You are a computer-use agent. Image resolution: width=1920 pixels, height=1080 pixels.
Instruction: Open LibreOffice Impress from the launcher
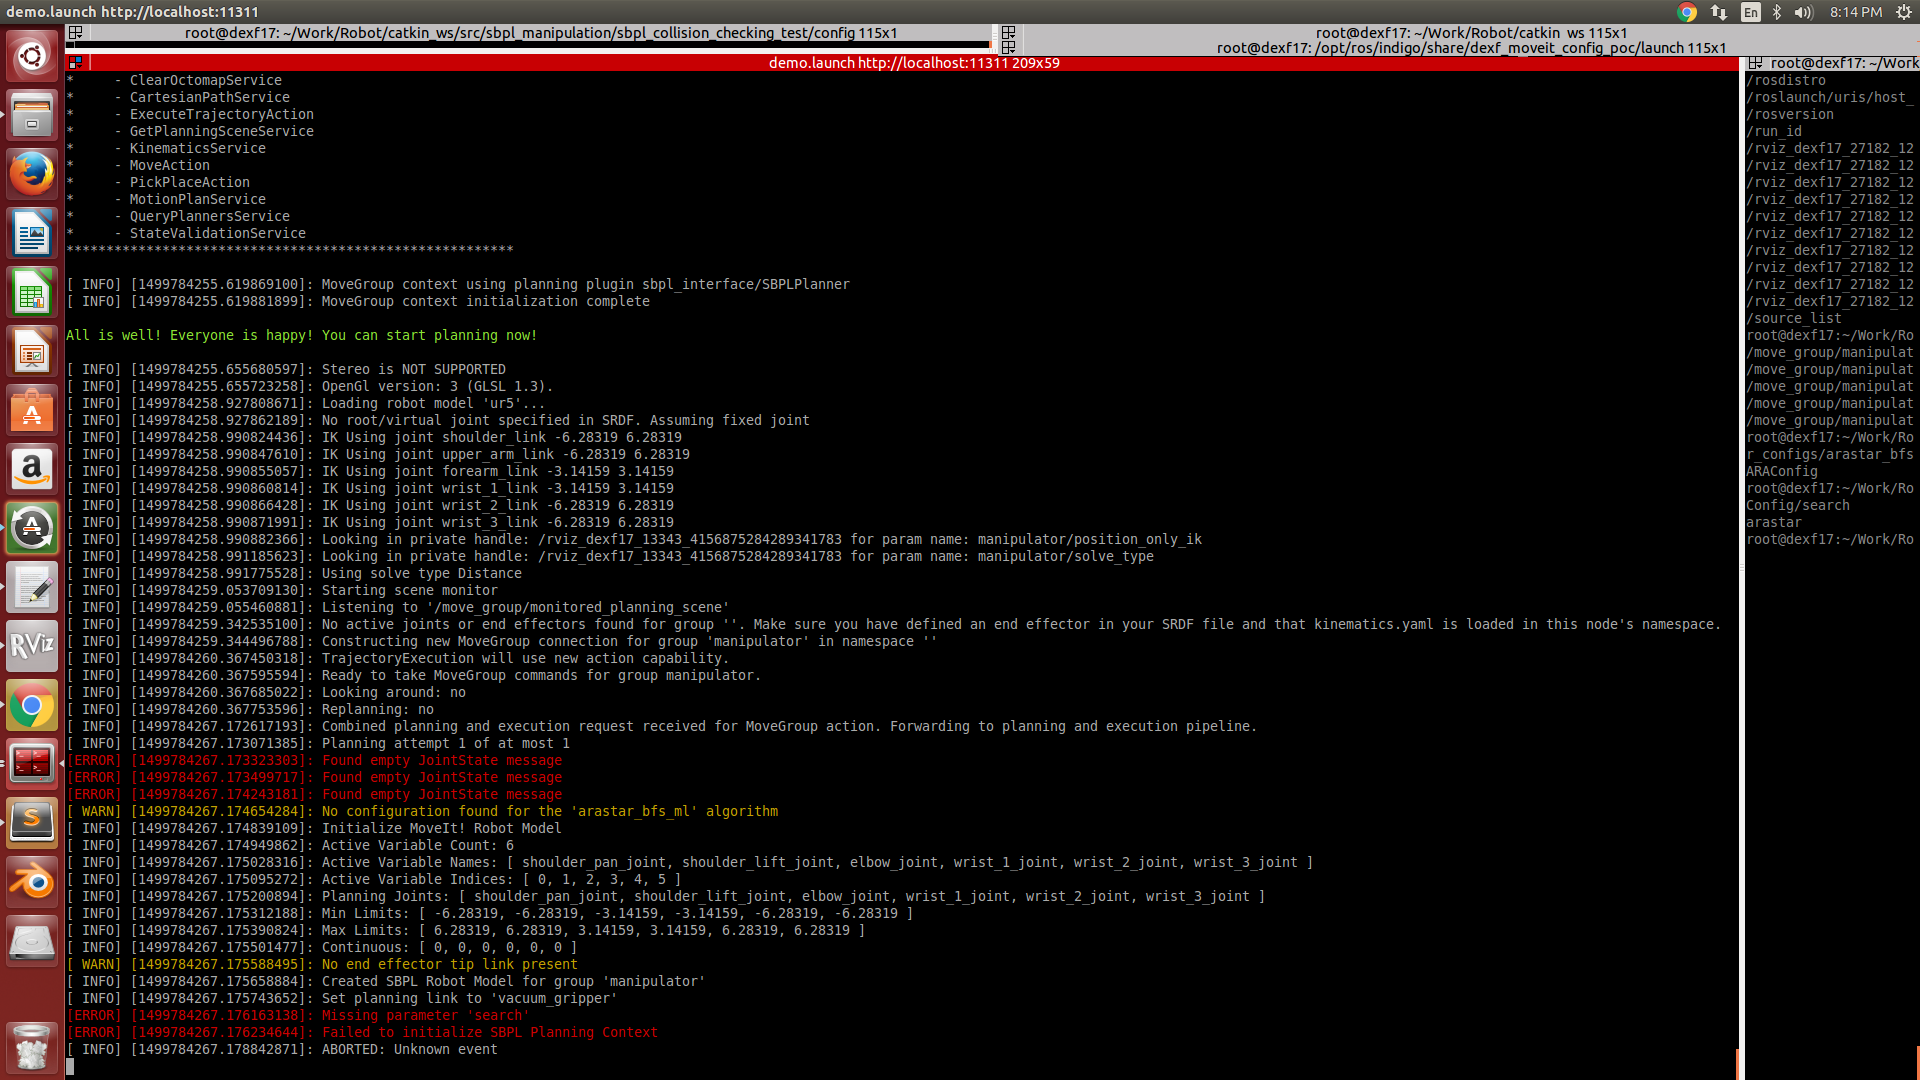33,351
